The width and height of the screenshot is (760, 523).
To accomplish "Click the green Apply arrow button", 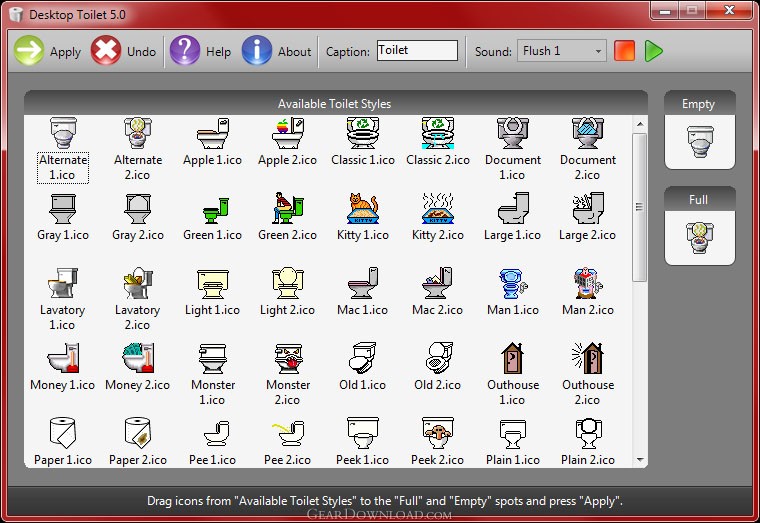I will (x=29, y=51).
